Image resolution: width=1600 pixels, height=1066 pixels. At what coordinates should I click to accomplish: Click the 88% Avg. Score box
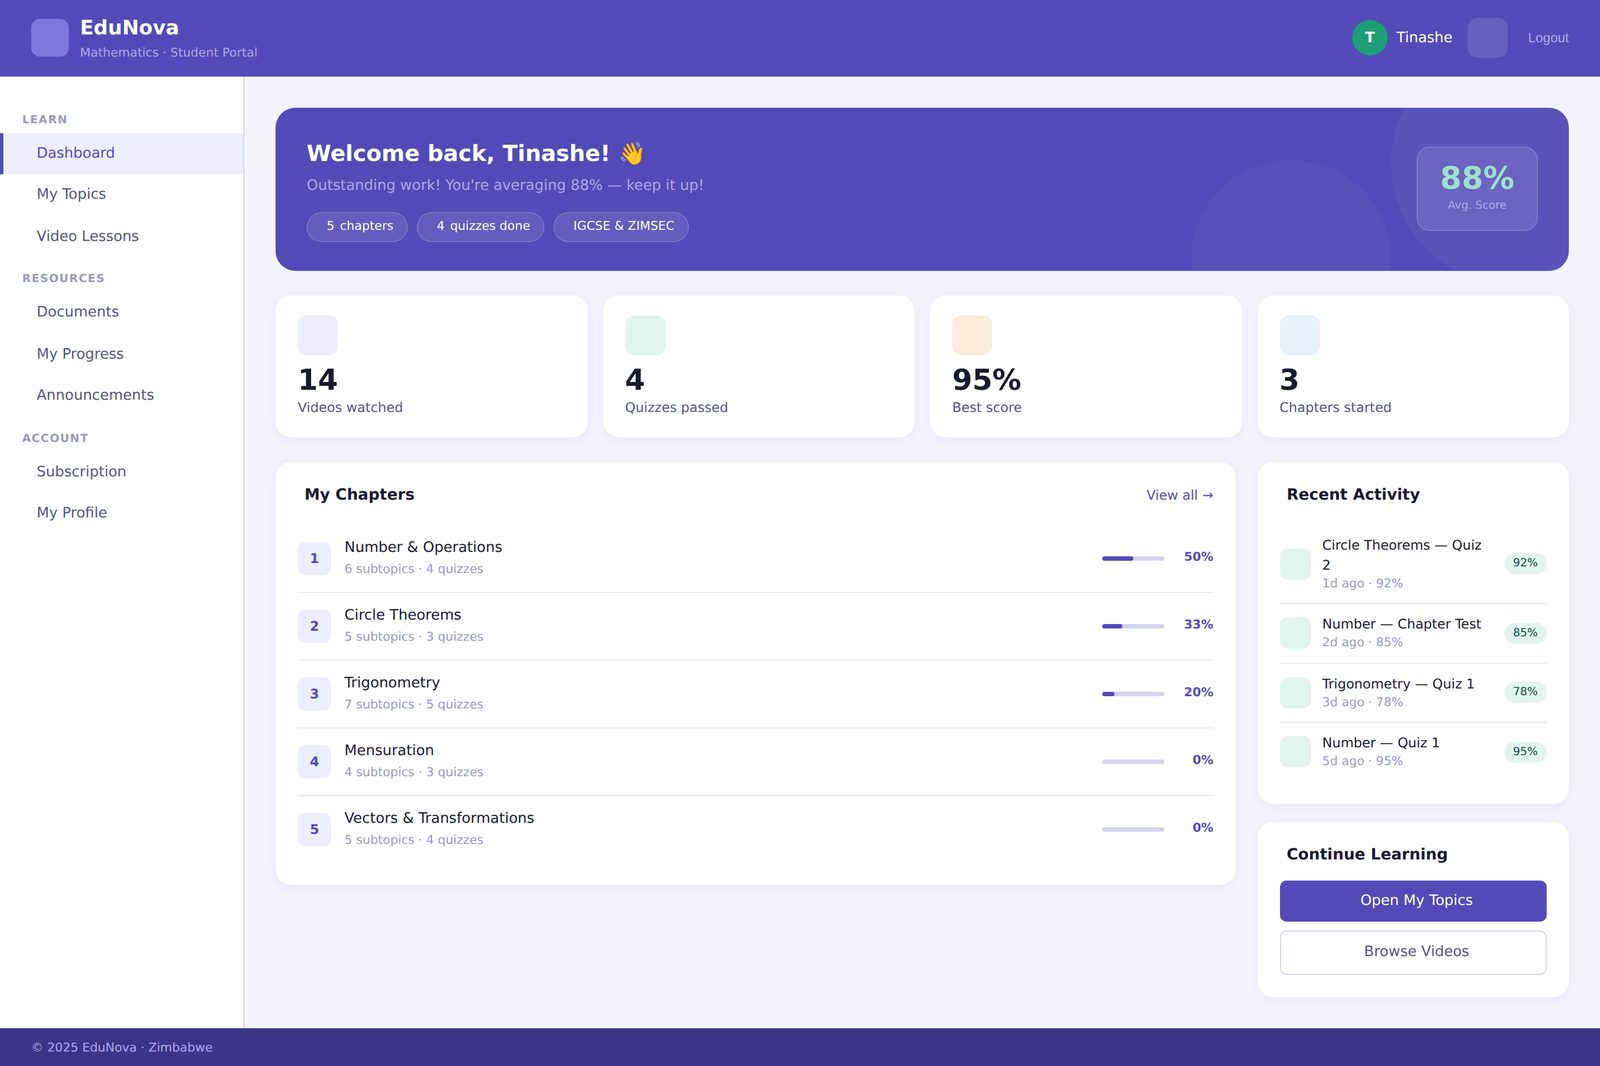1477,189
